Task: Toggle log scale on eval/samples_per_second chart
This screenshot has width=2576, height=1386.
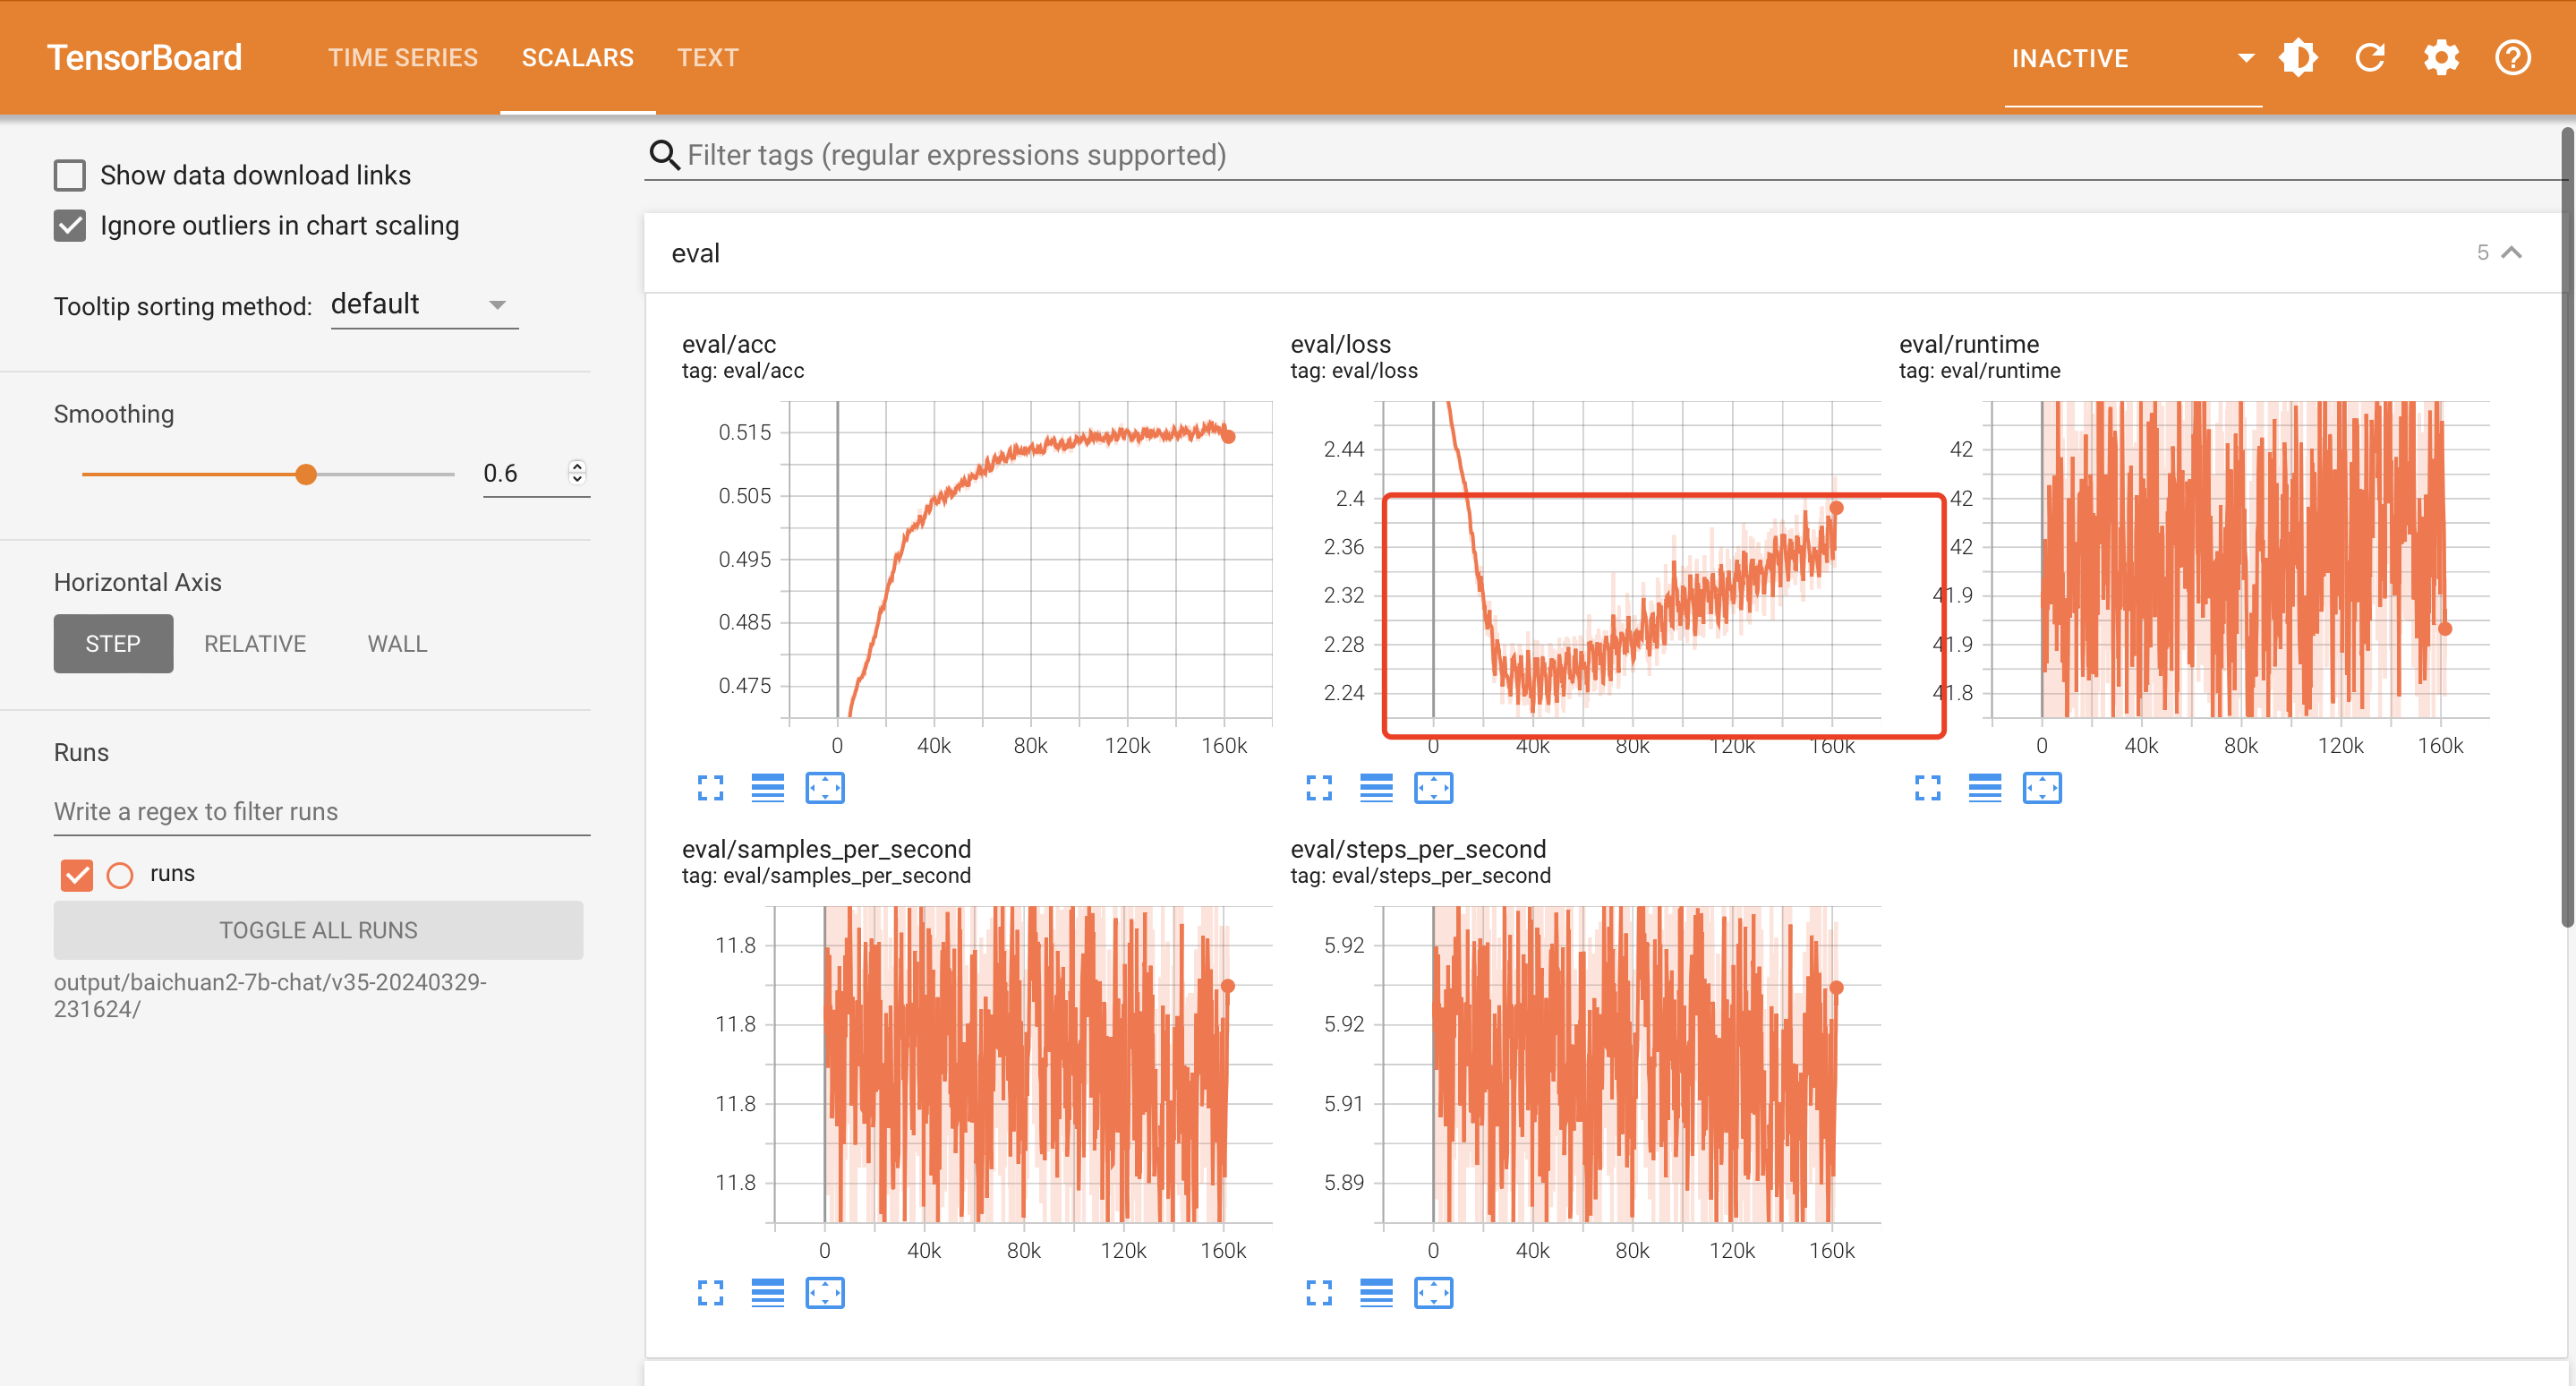Action: pos(767,1293)
